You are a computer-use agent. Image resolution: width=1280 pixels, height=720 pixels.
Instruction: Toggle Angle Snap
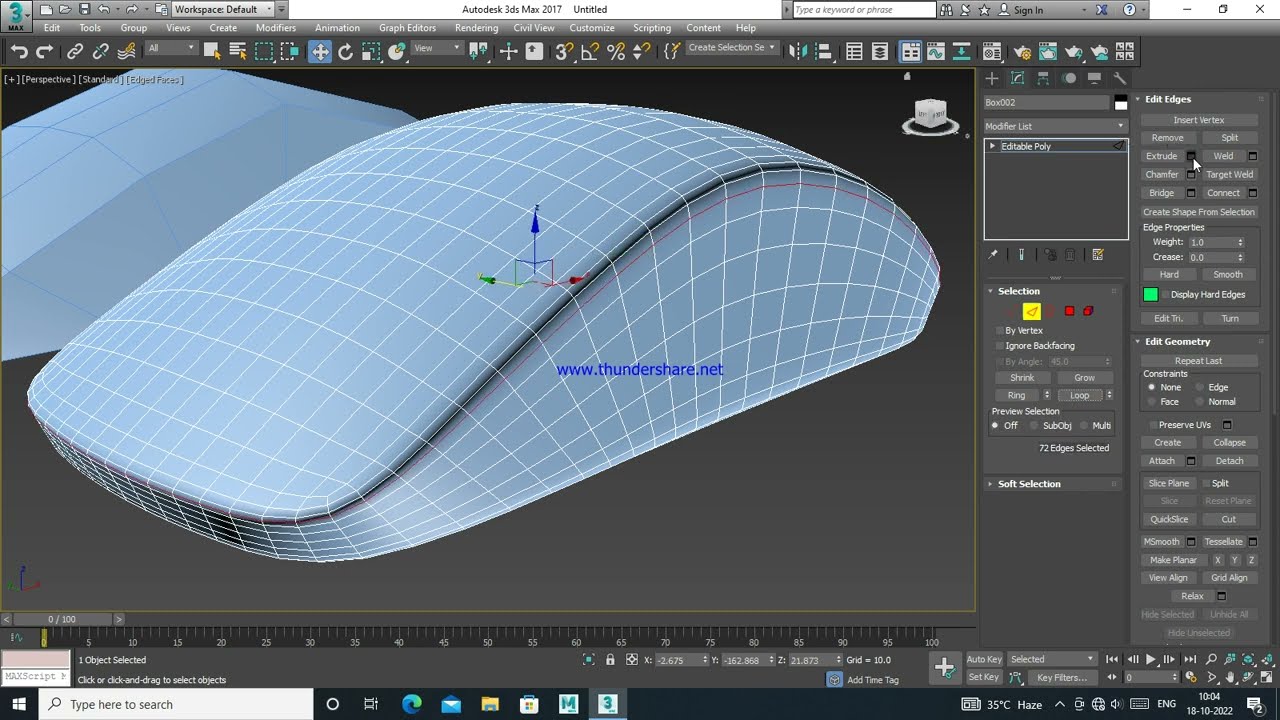[590, 51]
